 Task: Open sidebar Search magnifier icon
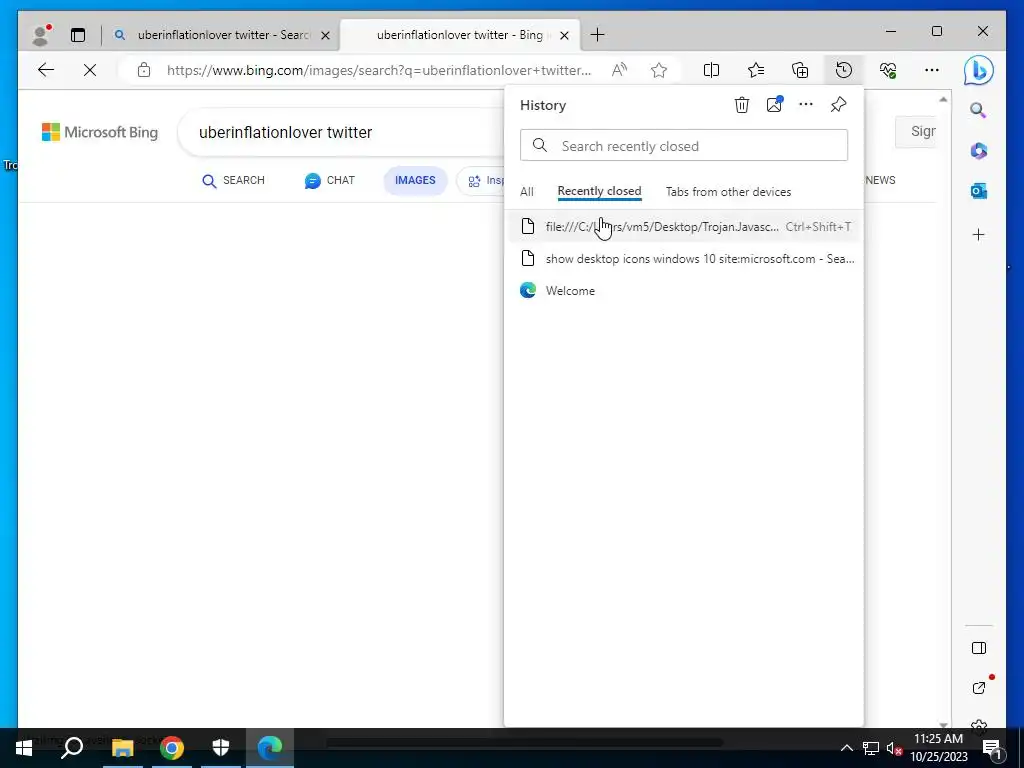[x=978, y=110]
